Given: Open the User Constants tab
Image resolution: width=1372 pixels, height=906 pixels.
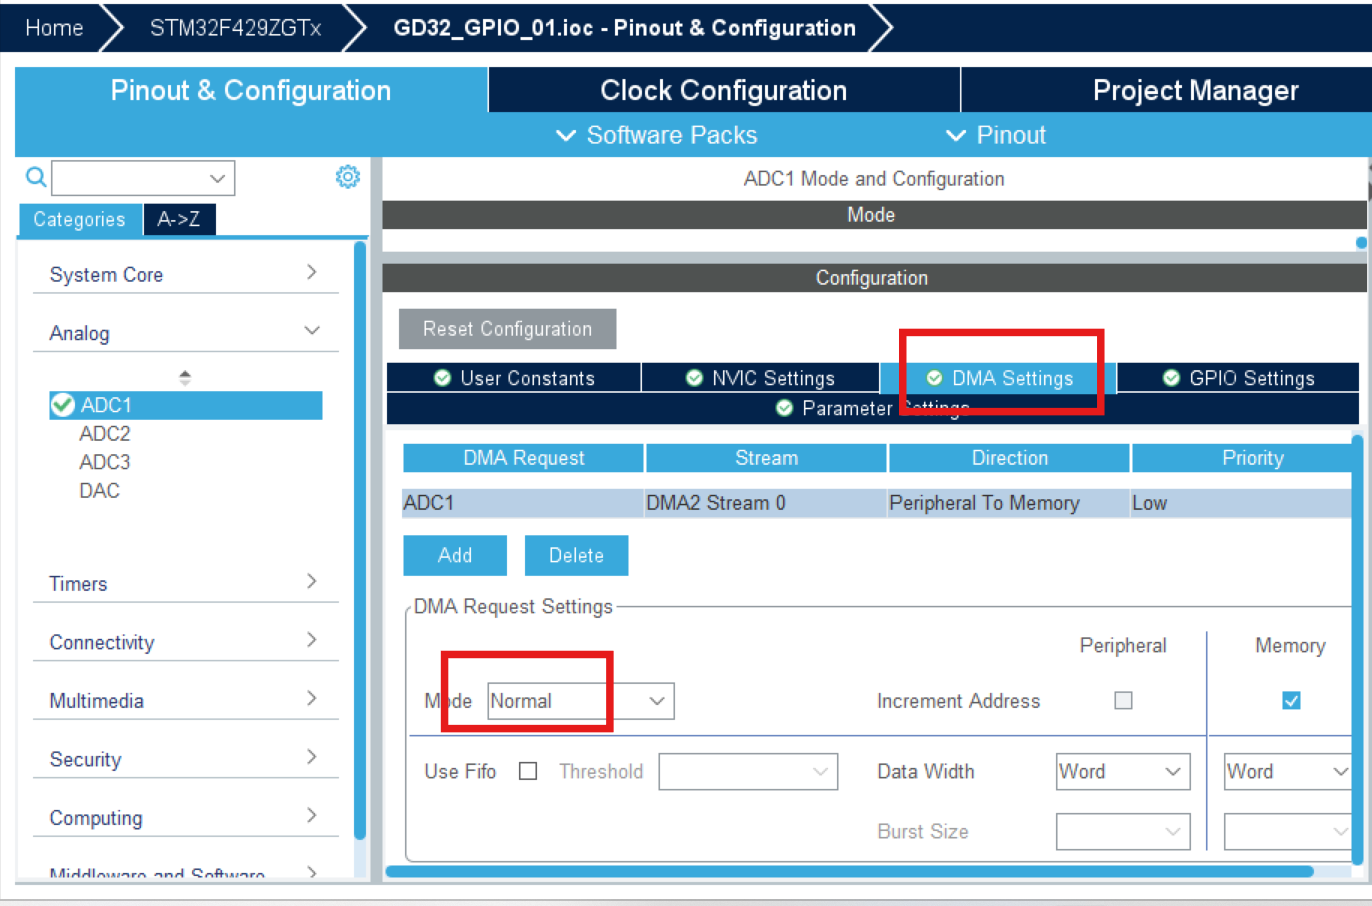Looking at the screenshot, I should [514, 378].
